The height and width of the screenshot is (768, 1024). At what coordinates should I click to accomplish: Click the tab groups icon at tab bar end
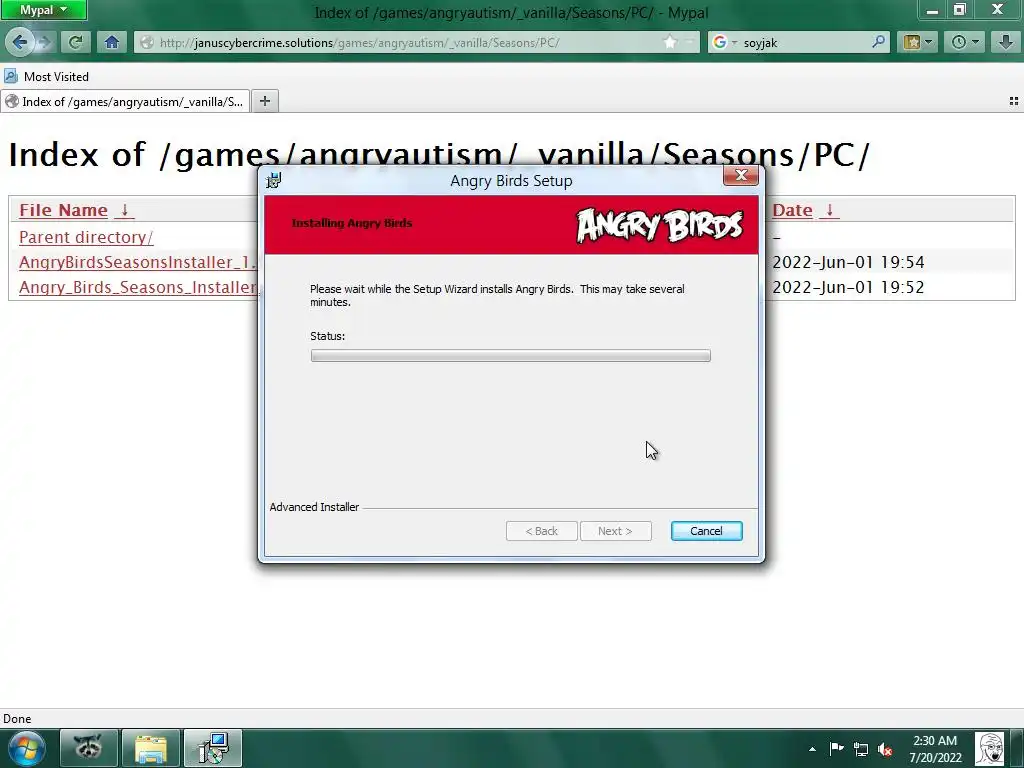(1014, 101)
